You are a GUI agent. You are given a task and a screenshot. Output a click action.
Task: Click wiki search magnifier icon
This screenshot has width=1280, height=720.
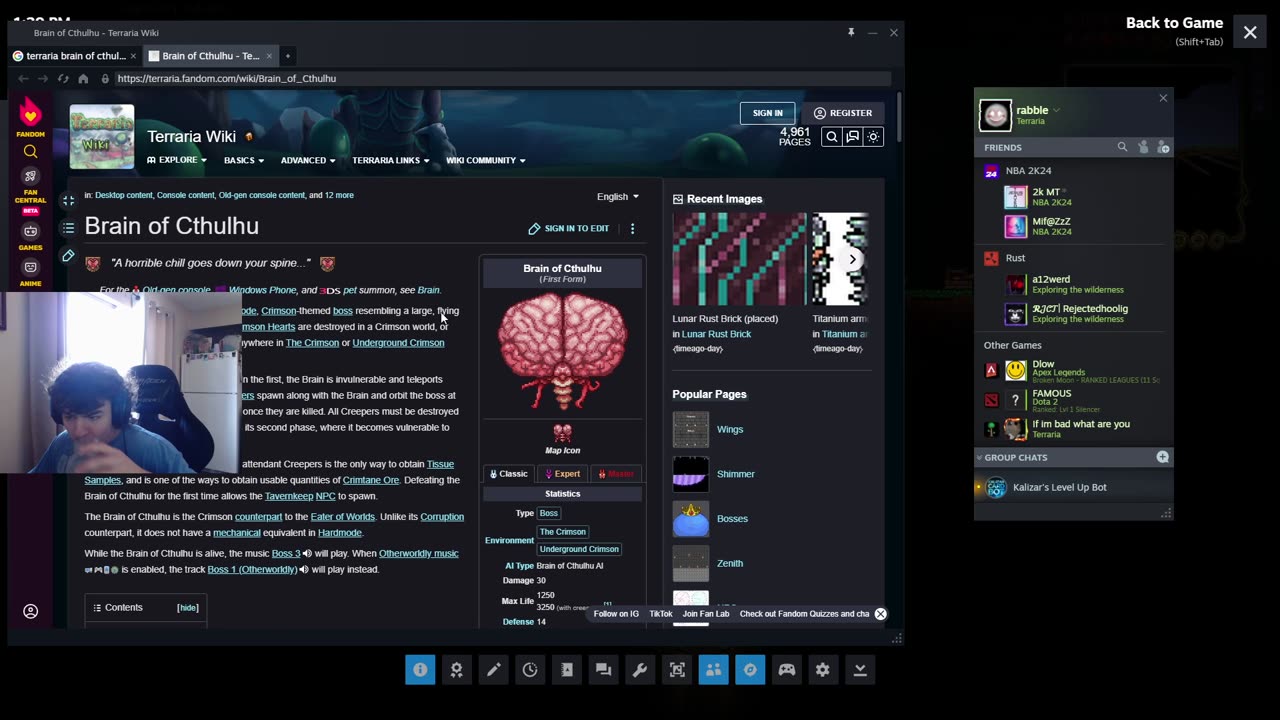pyautogui.click(x=831, y=137)
